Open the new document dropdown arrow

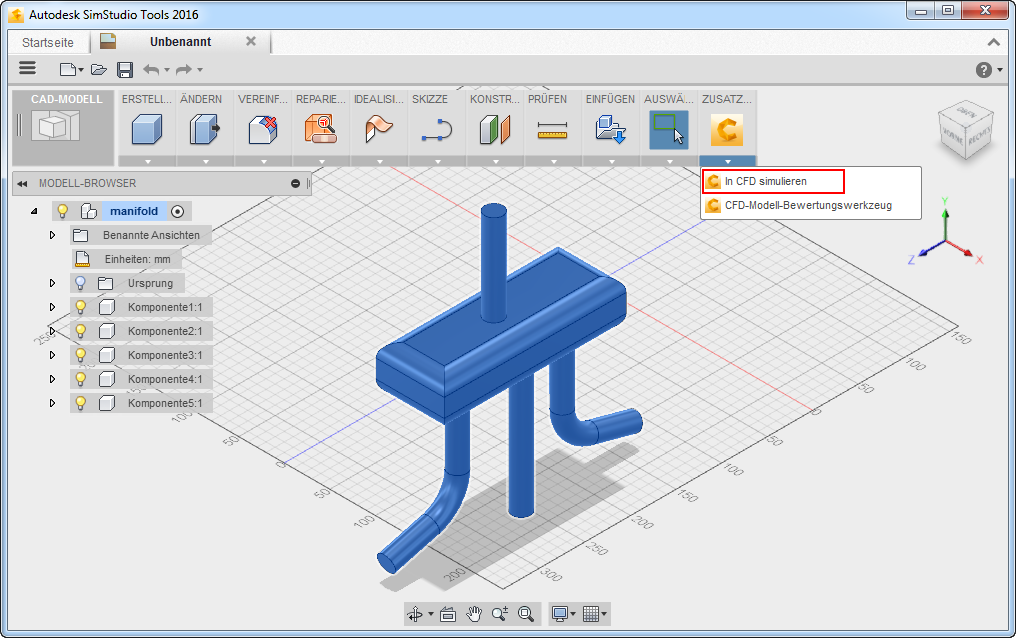(81, 70)
